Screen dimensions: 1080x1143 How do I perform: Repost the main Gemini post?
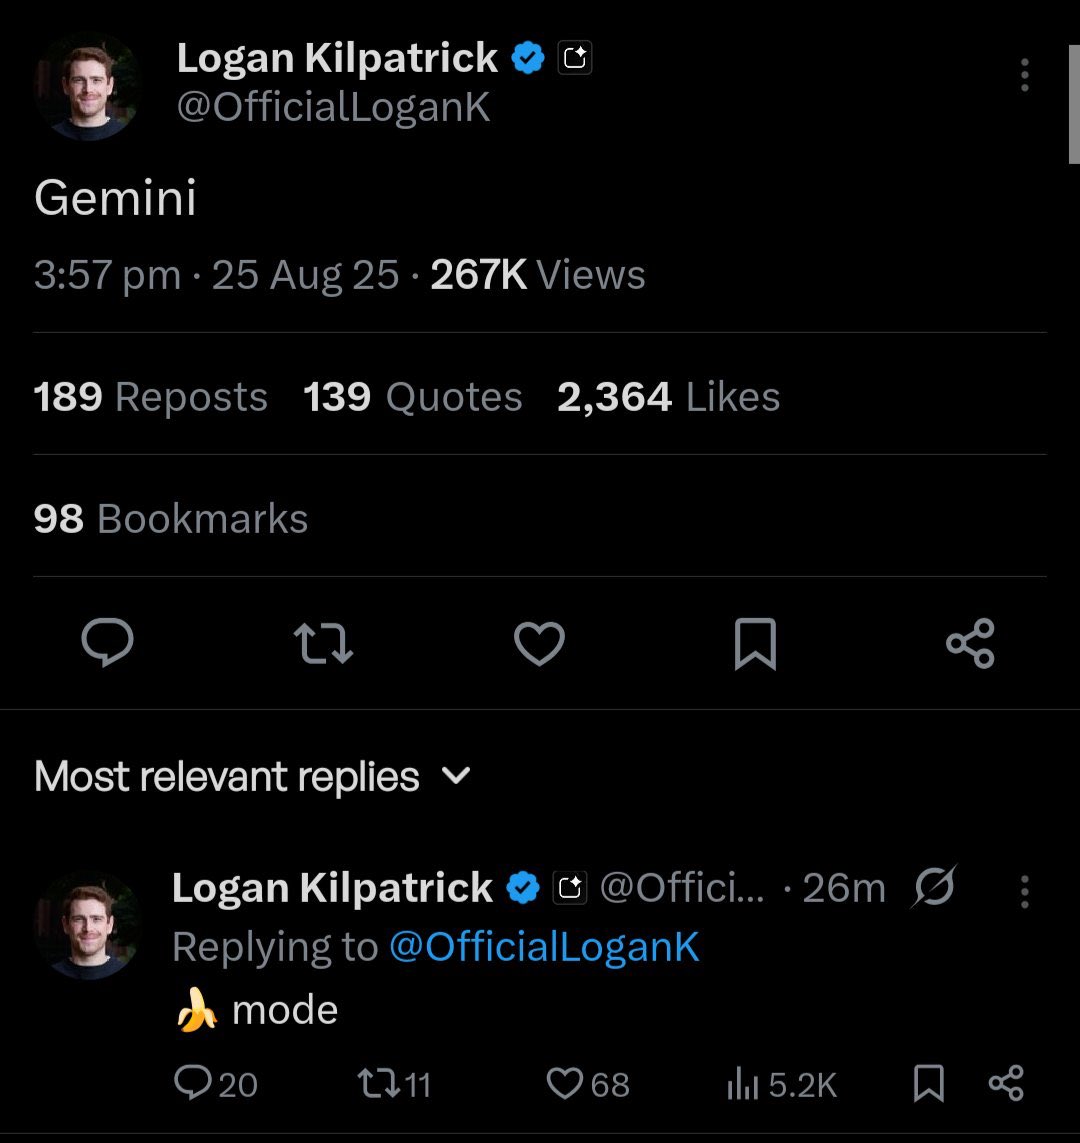coord(325,643)
